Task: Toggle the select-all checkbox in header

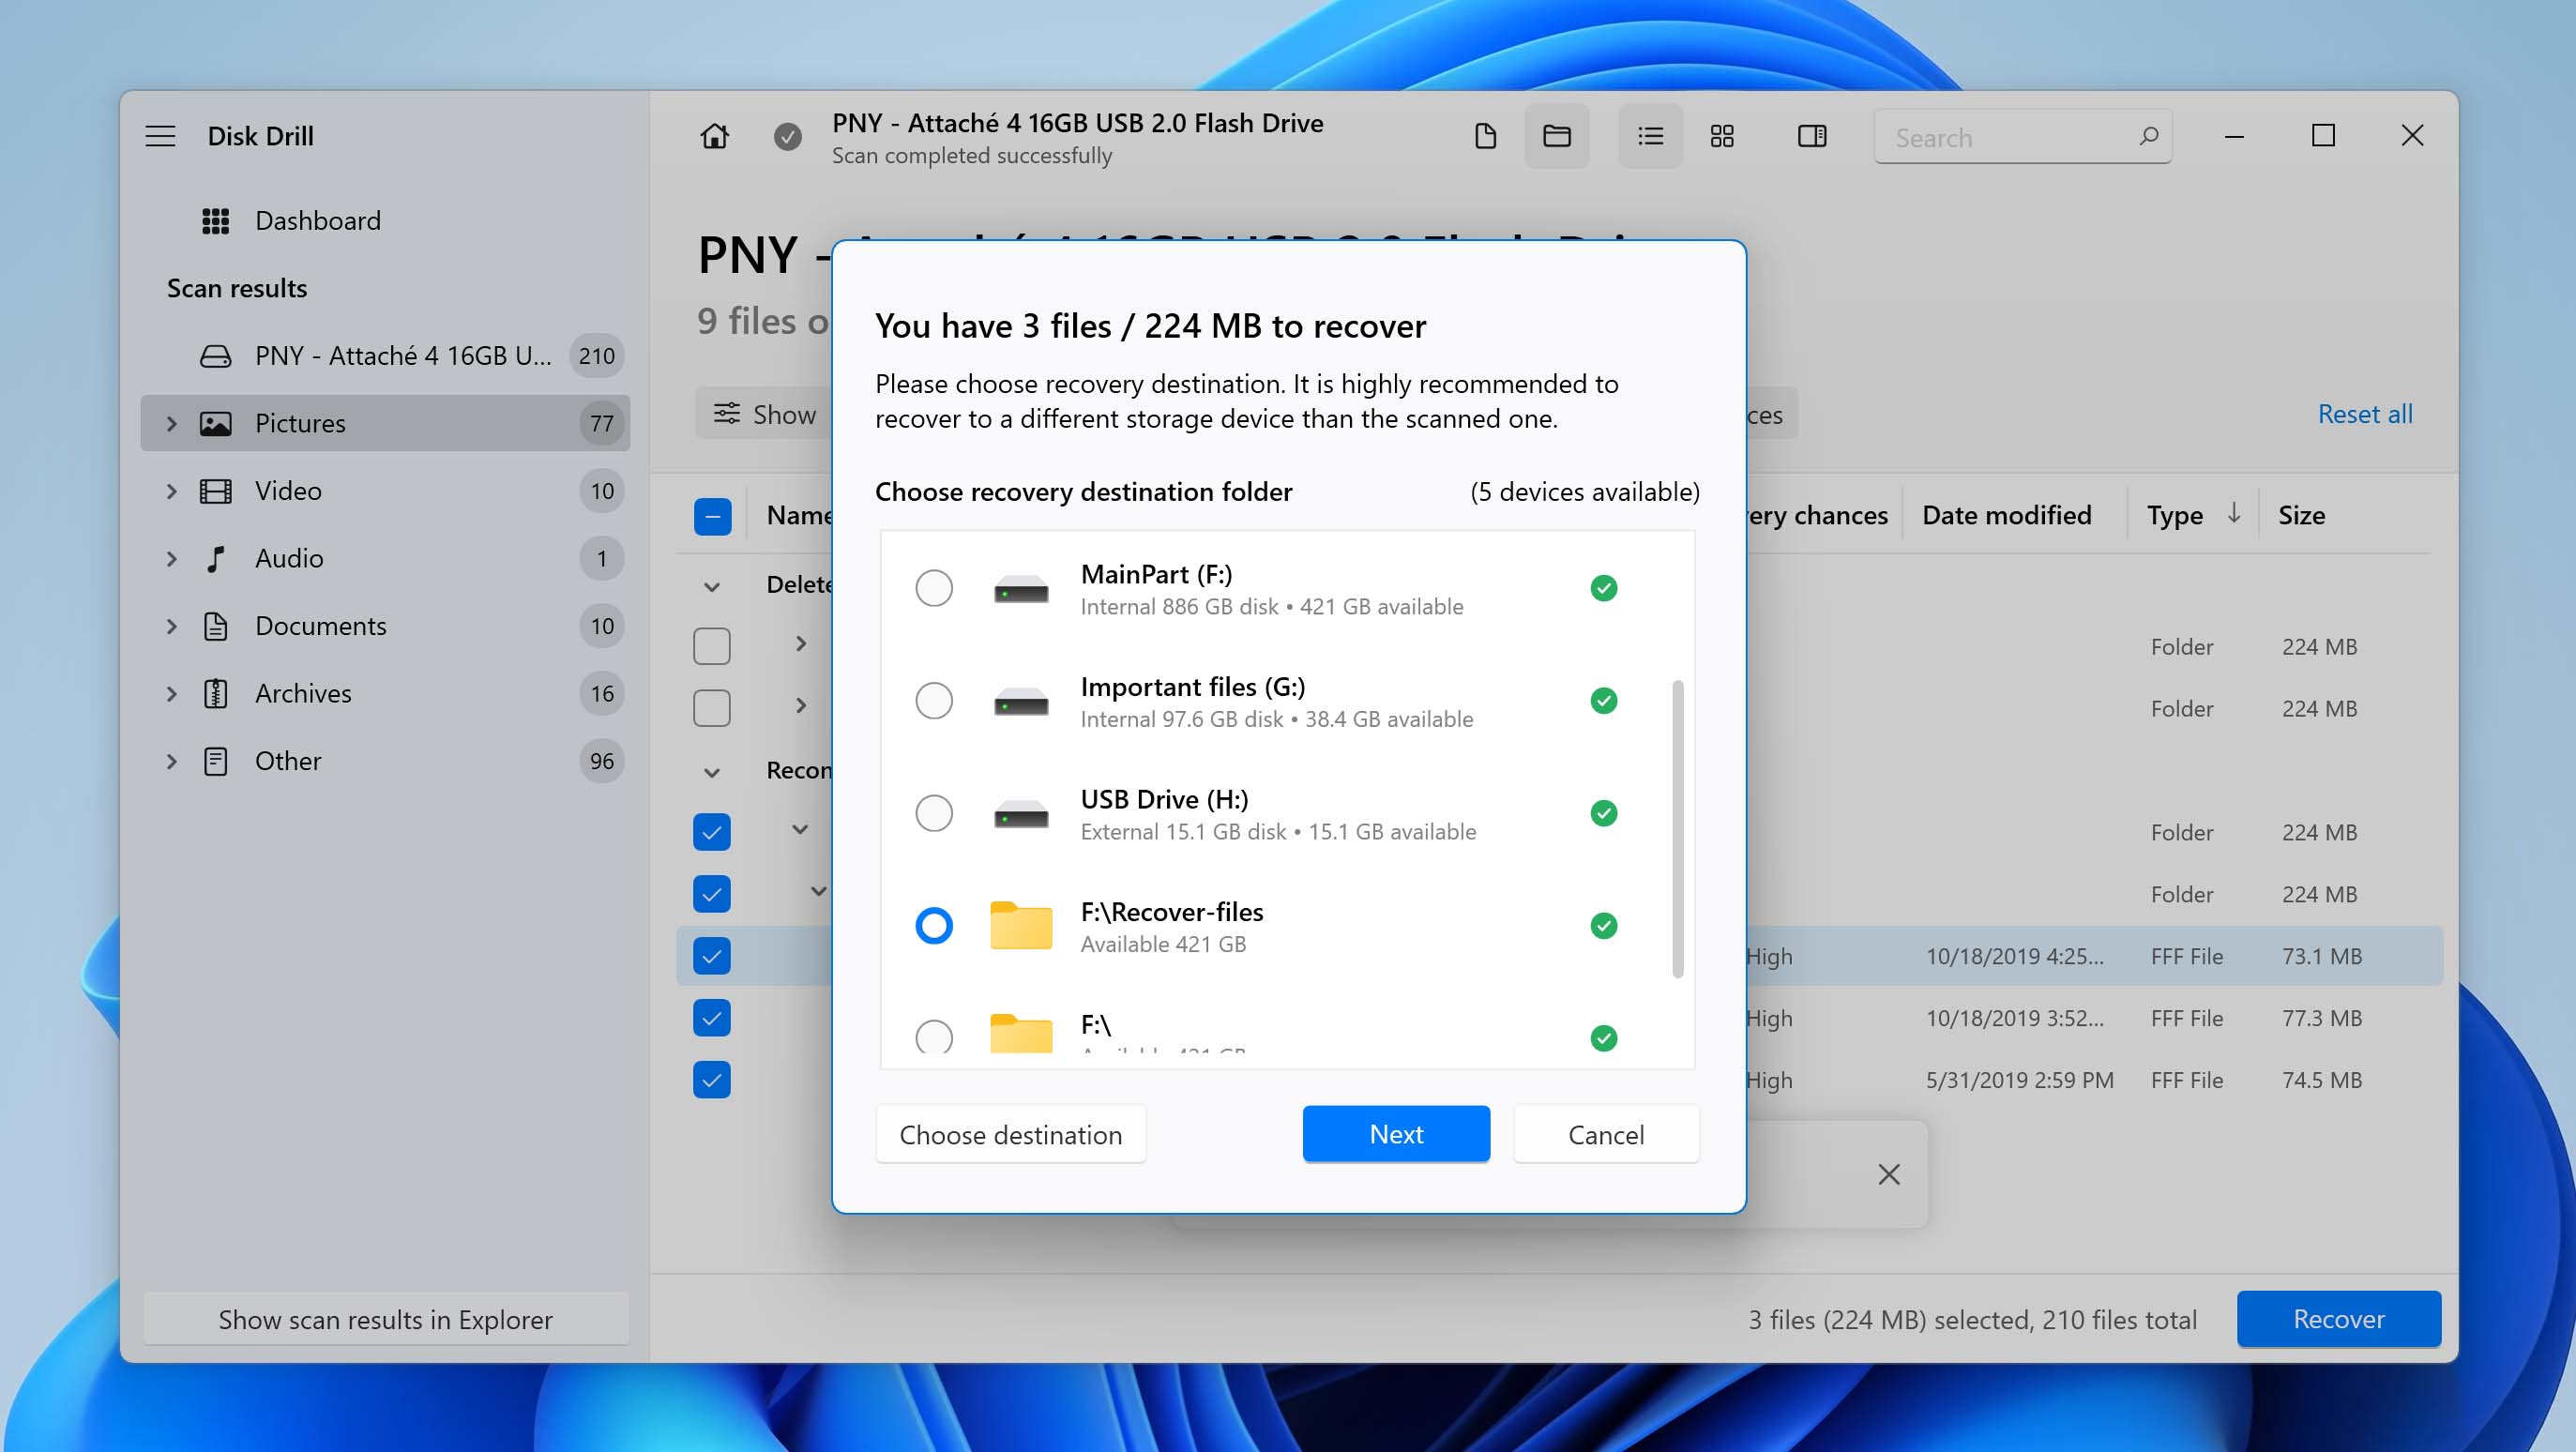Action: pyautogui.click(x=712, y=517)
